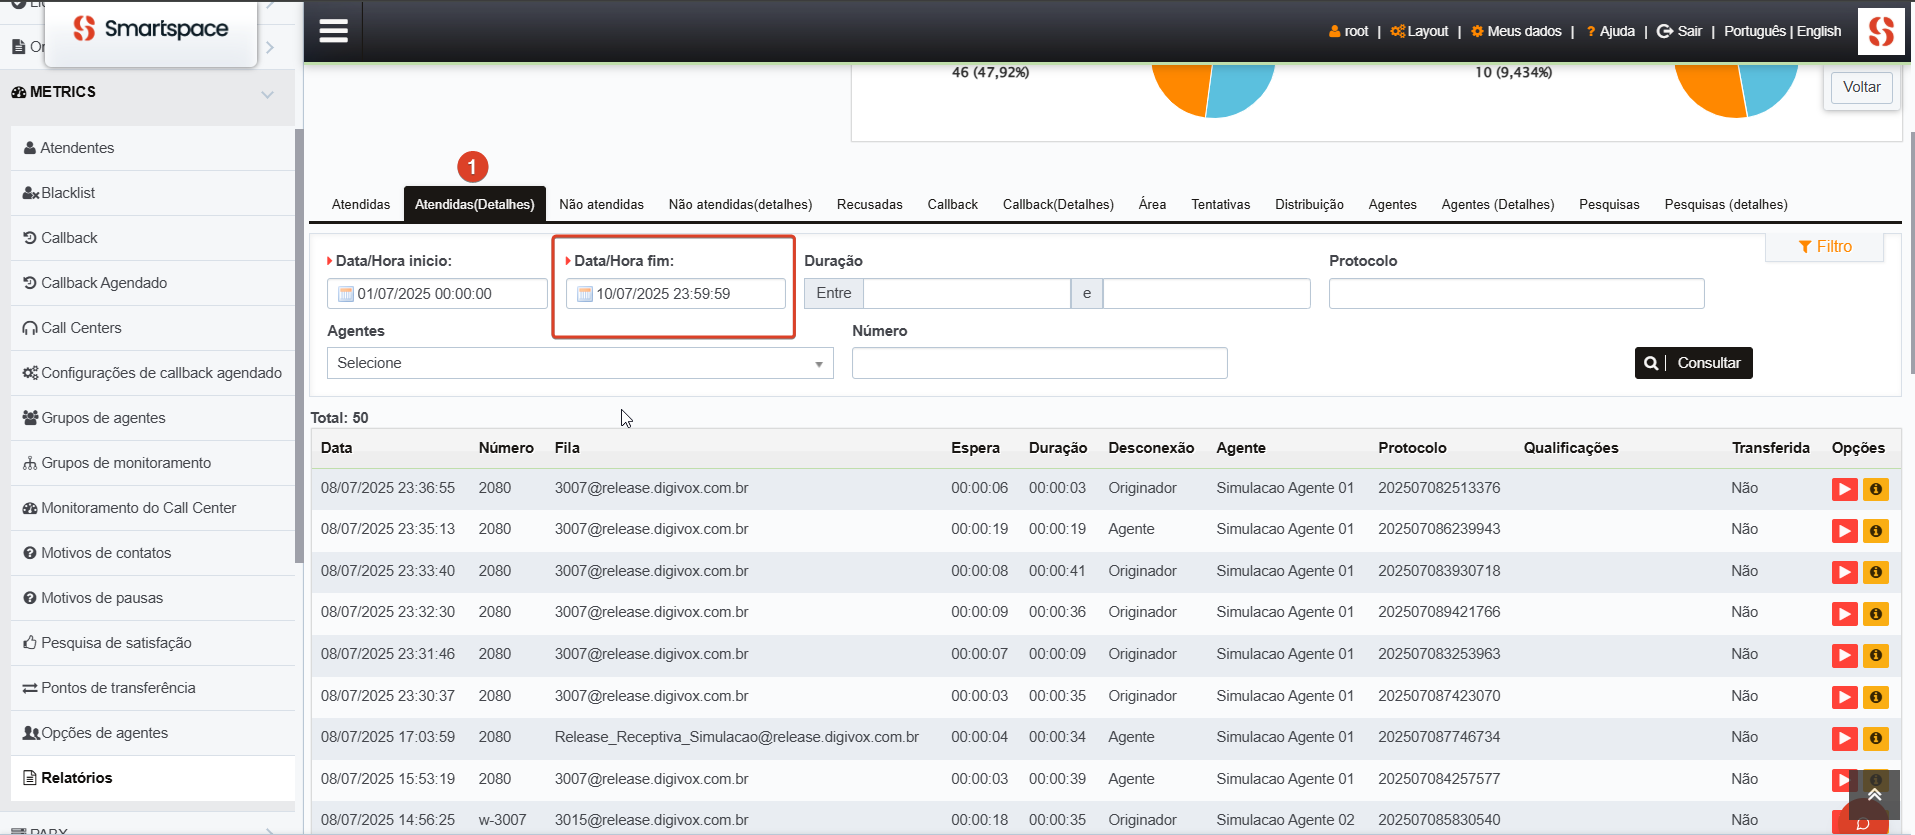Click Sair to log out
Viewport: 1915px width, 835px height.
point(1680,31)
